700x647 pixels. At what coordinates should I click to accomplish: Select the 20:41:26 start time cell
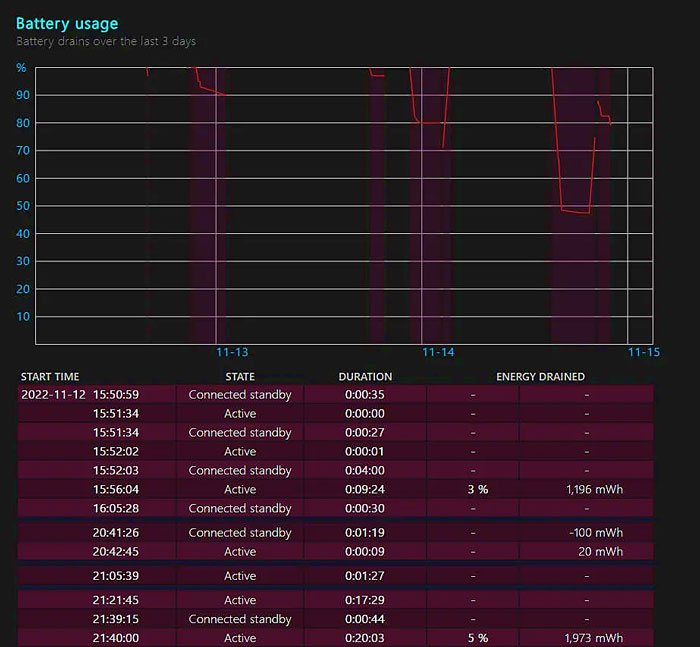(116, 533)
